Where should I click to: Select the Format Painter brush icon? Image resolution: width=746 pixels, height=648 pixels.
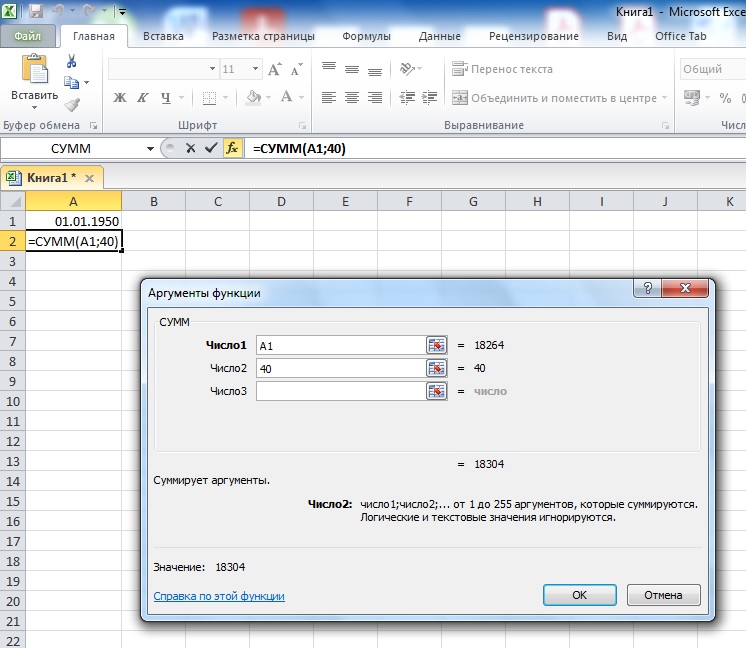[72, 104]
